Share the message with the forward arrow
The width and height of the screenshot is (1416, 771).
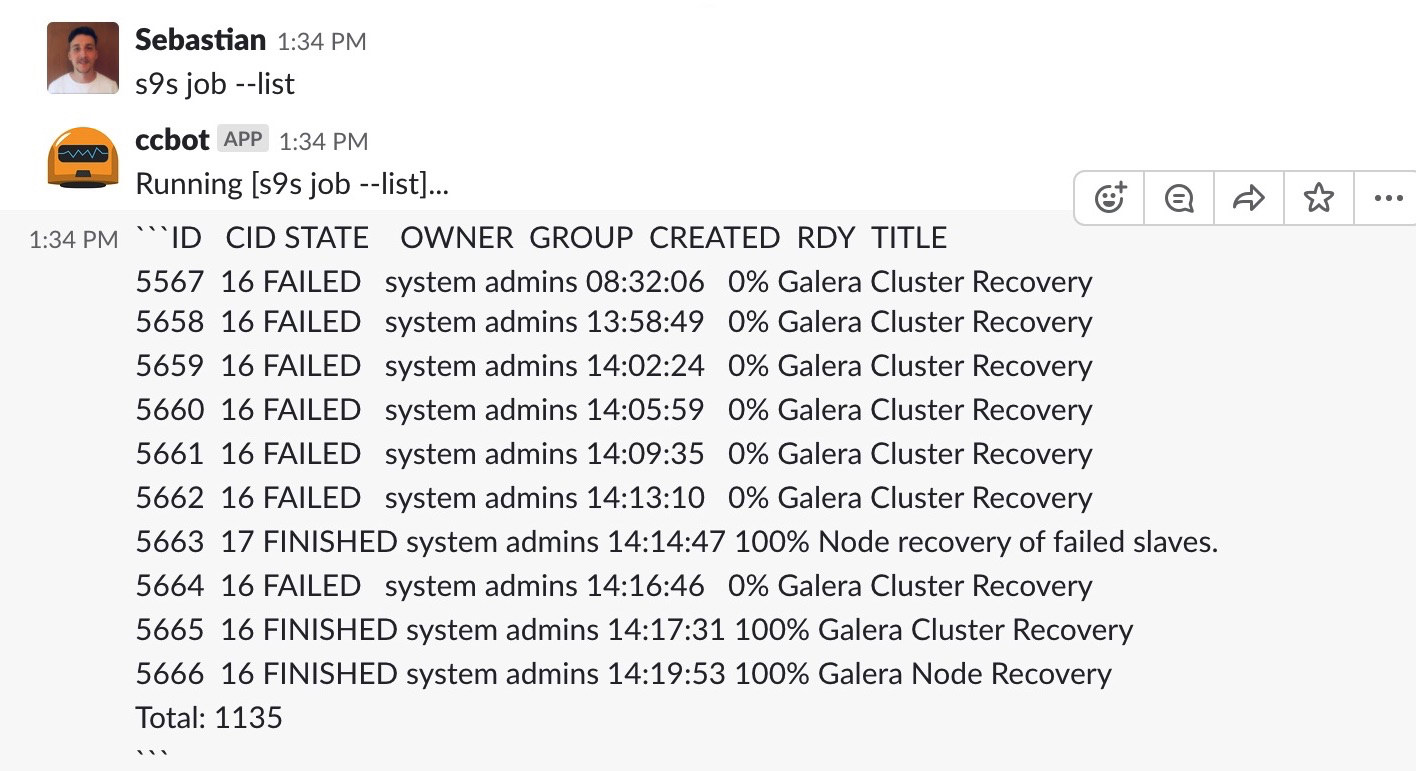tap(1249, 198)
